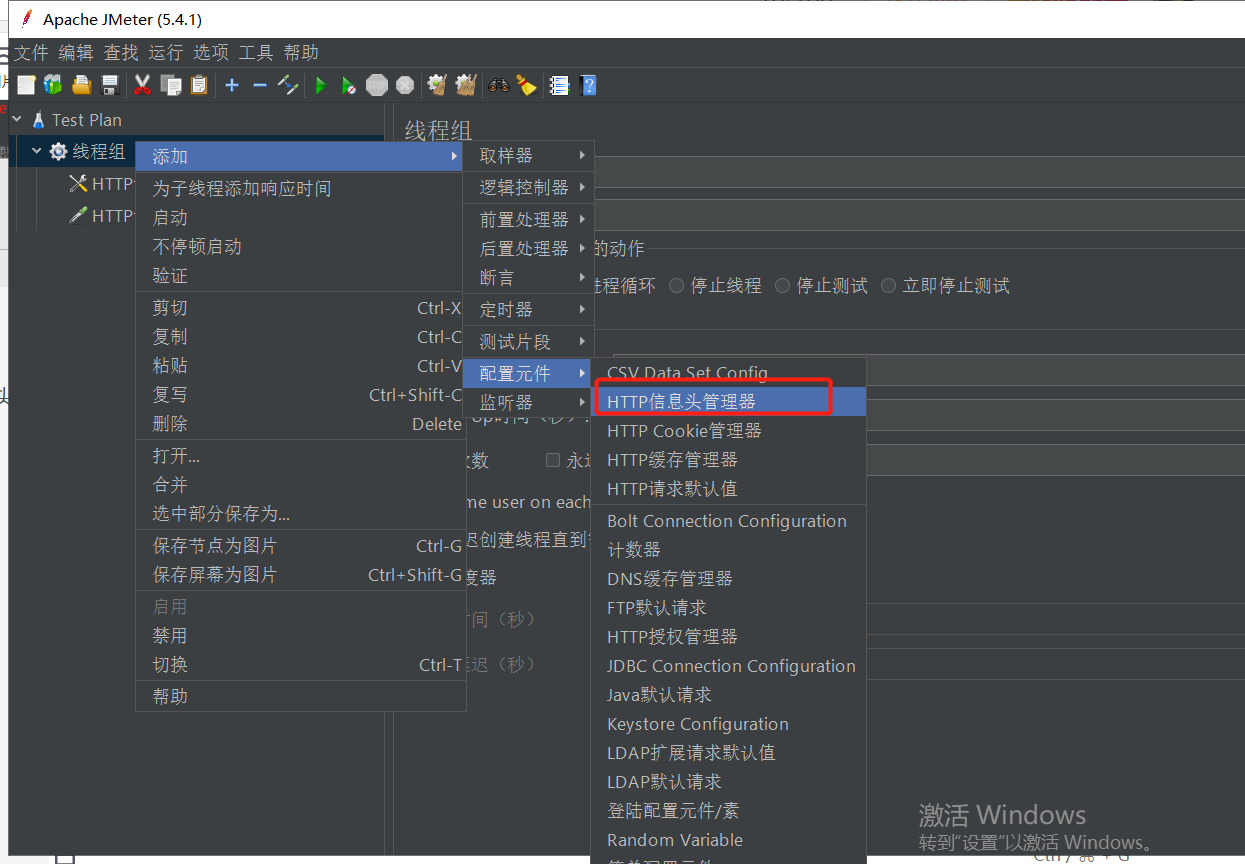This screenshot has height=864, width=1245.
Task: Click the Help question mark icon
Action: click(588, 86)
